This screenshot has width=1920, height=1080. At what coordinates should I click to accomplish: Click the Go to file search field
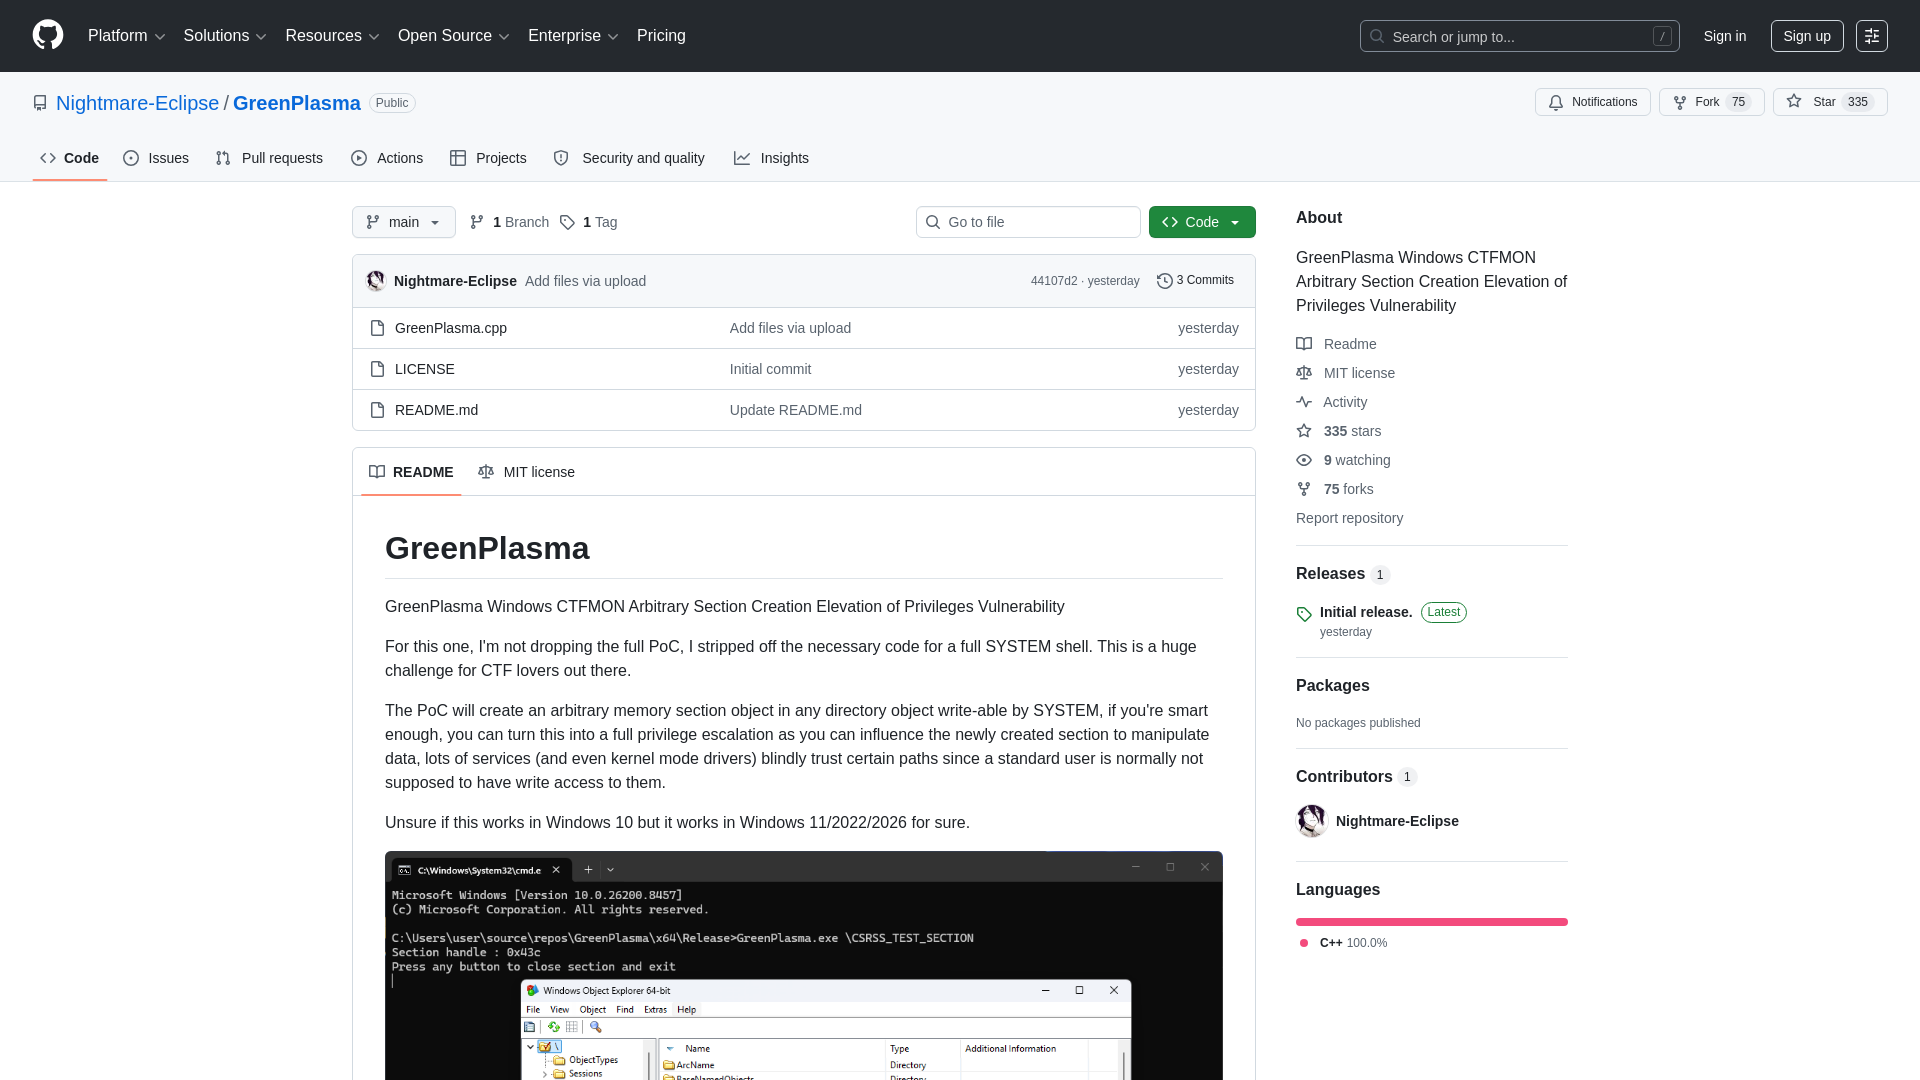(1028, 222)
